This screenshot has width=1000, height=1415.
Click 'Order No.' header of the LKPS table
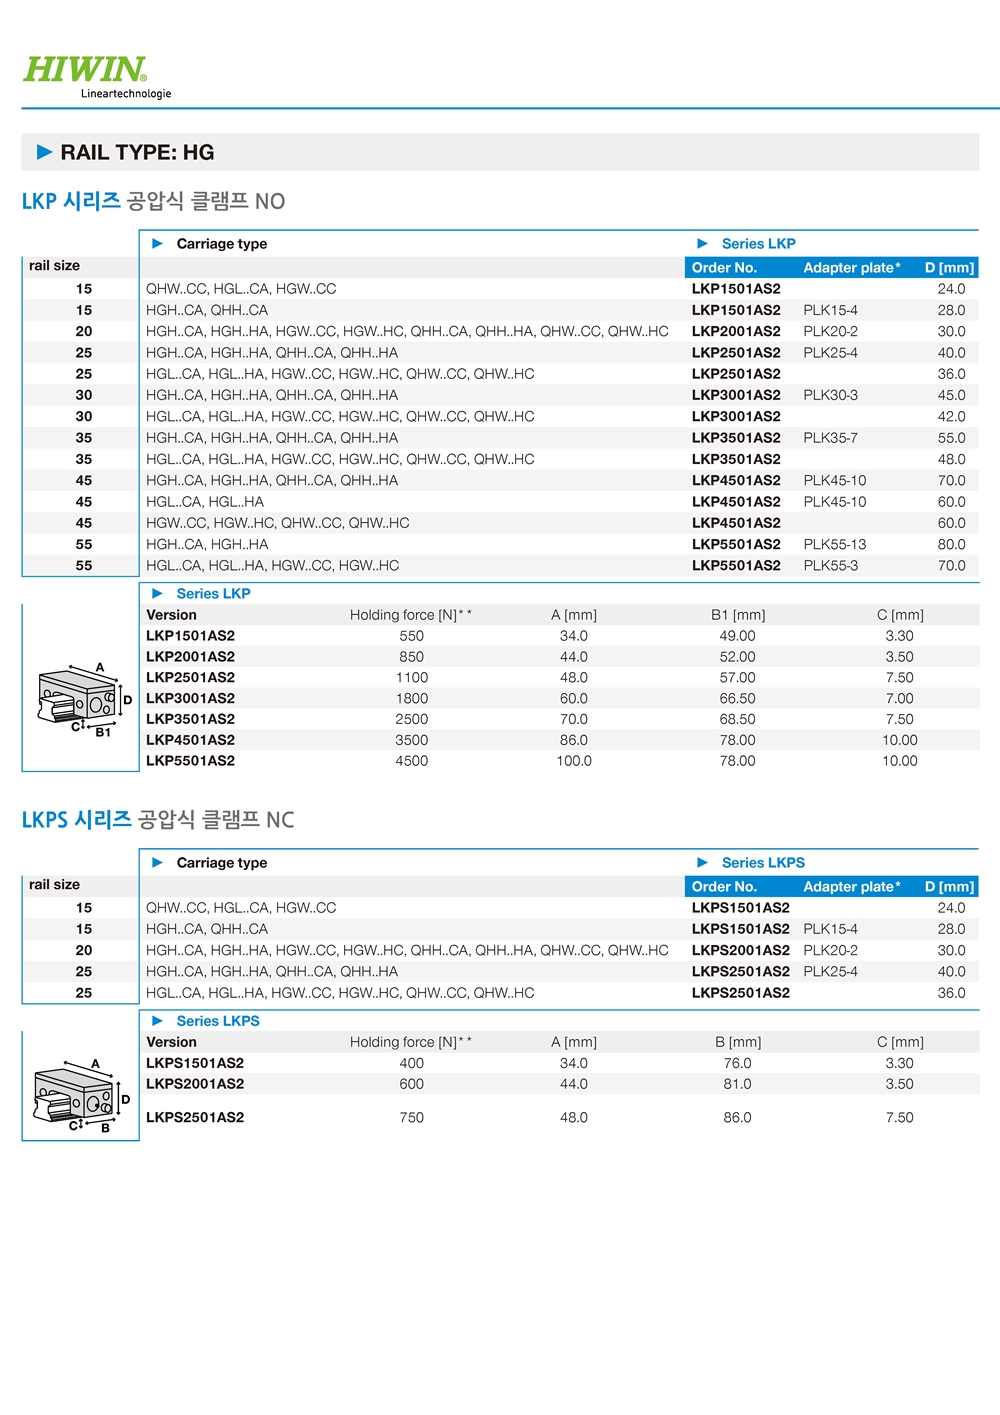click(x=725, y=887)
